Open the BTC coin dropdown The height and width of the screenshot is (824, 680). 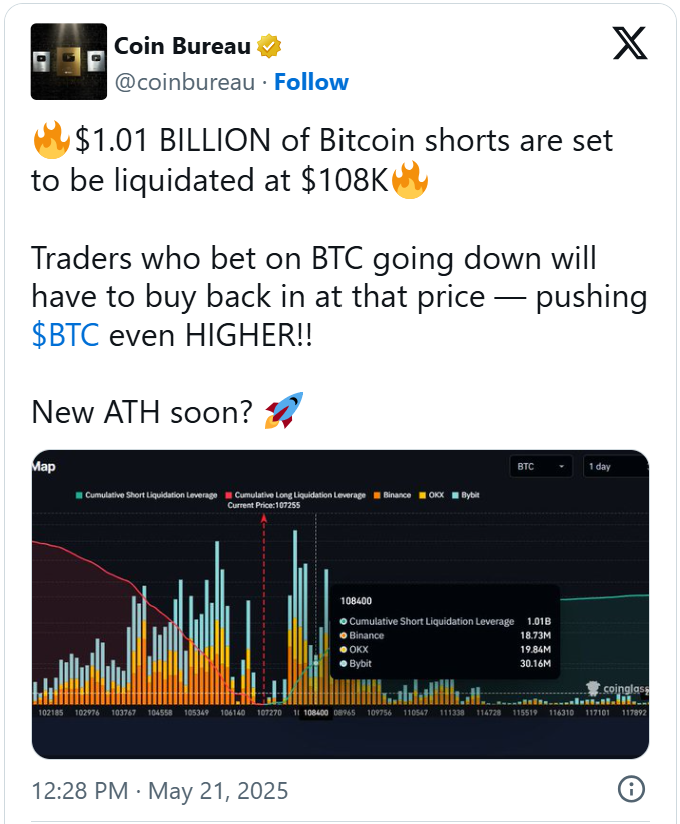click(x=540, y=467)
